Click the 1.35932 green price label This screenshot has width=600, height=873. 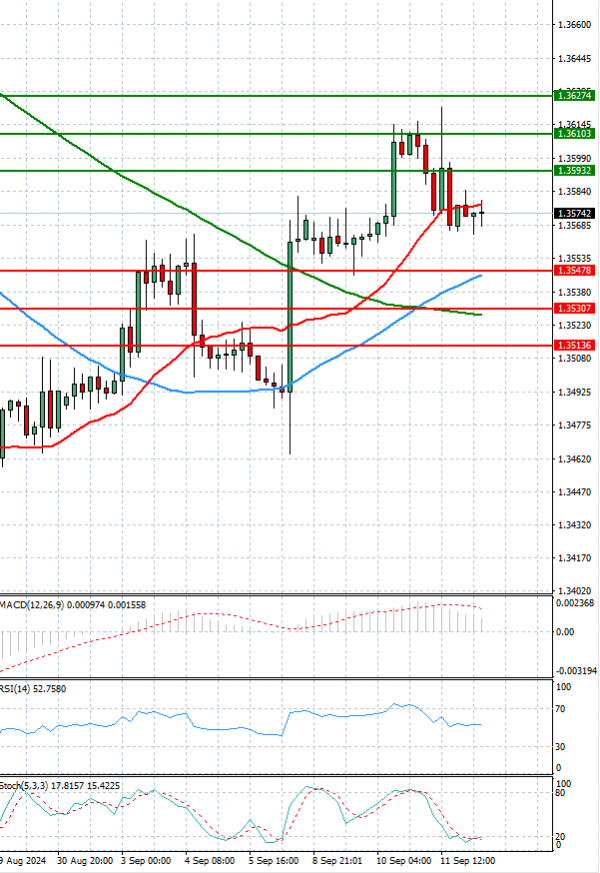(574, 170)
